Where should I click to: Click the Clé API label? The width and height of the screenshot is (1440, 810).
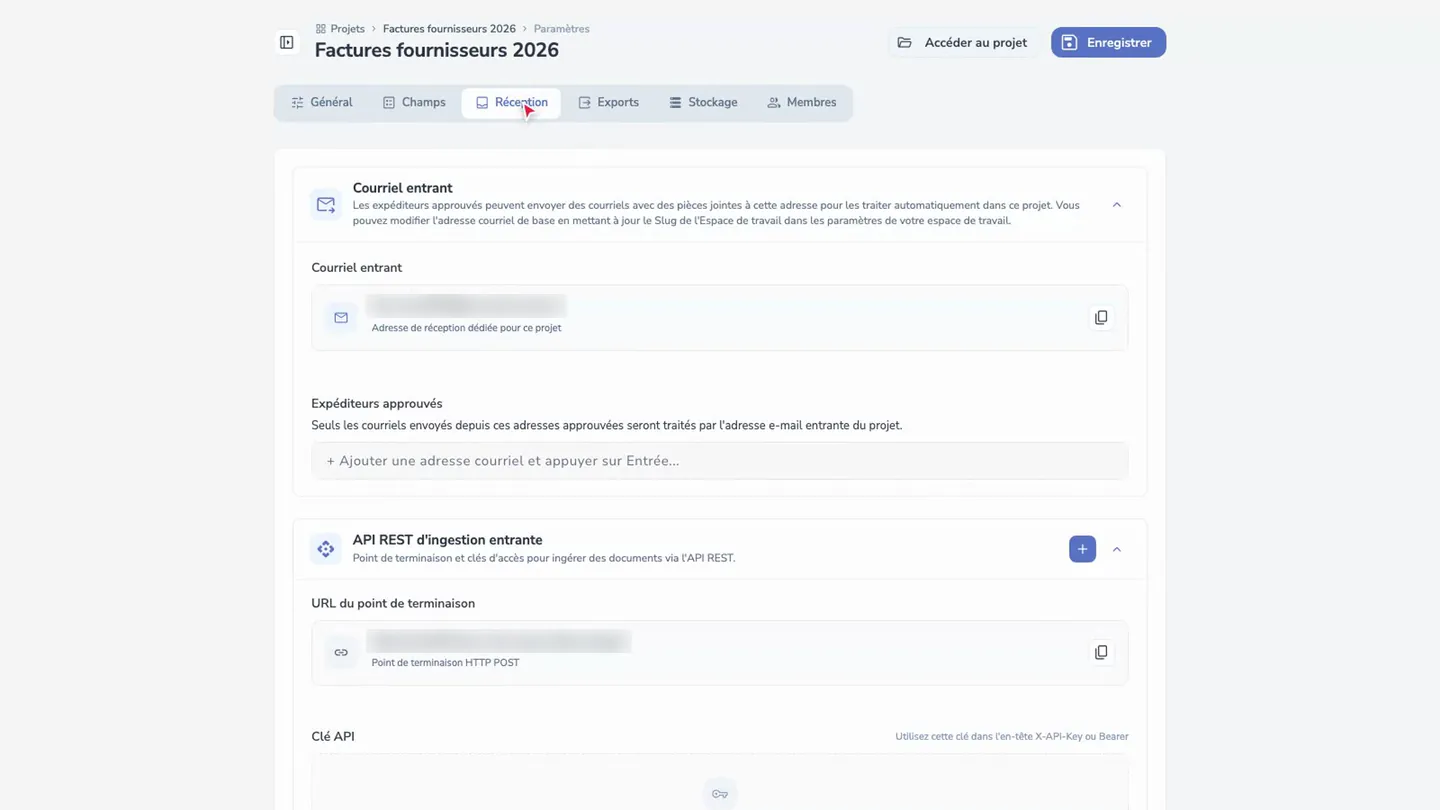[x=333, y=737]
